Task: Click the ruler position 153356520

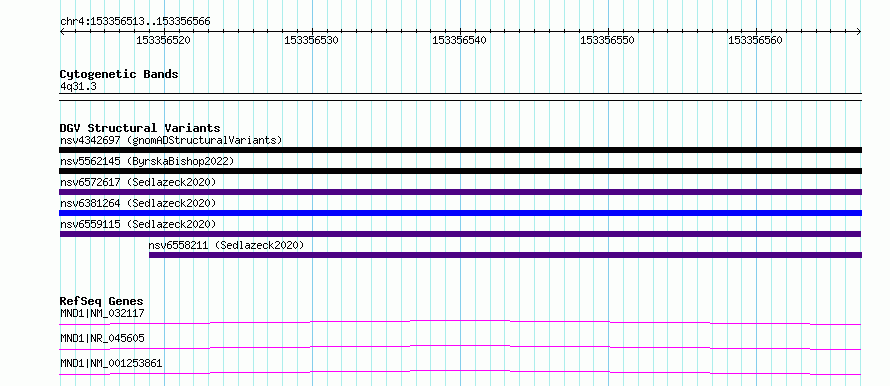Action: pyautogui.click(x=163, y=40)
